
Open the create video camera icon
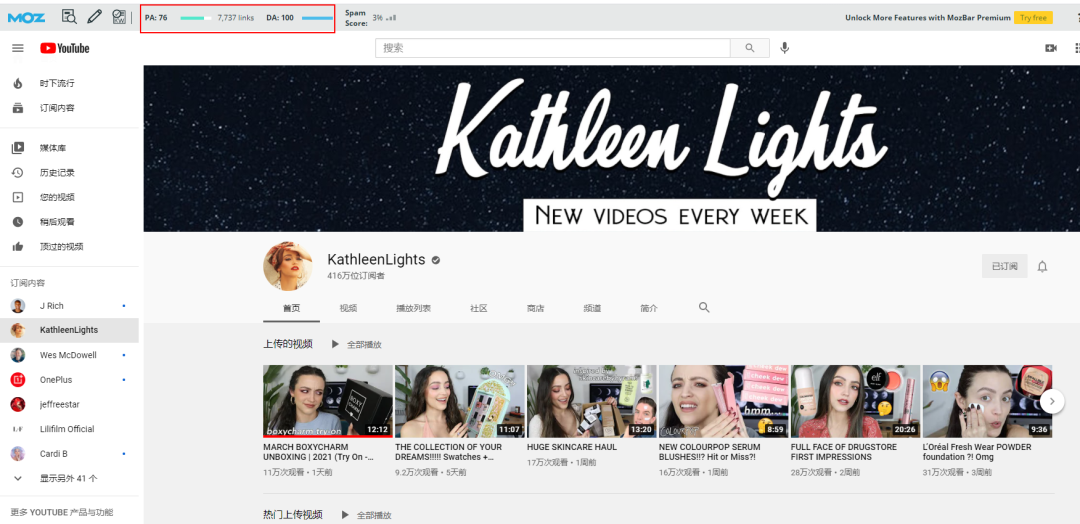pos(1050,48)
